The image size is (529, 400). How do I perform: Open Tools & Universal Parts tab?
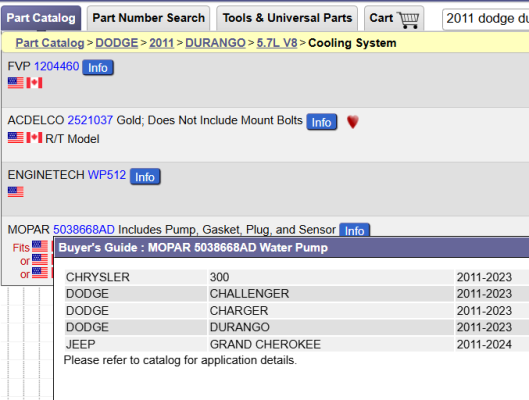pyautogui.click(x=287, y=18)
